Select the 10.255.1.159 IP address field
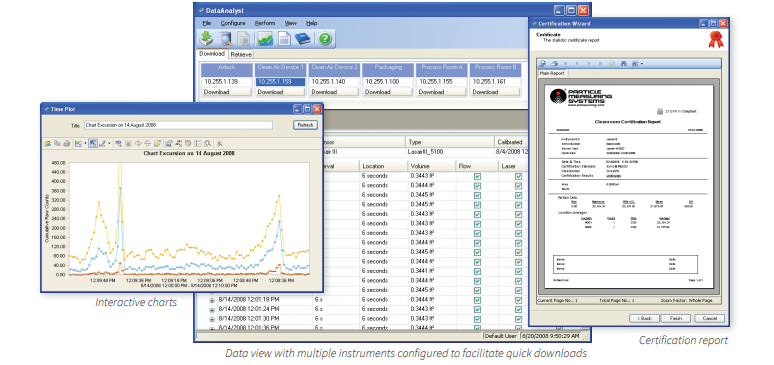Viewport: 774px width, 365px height. pos(280,81)
